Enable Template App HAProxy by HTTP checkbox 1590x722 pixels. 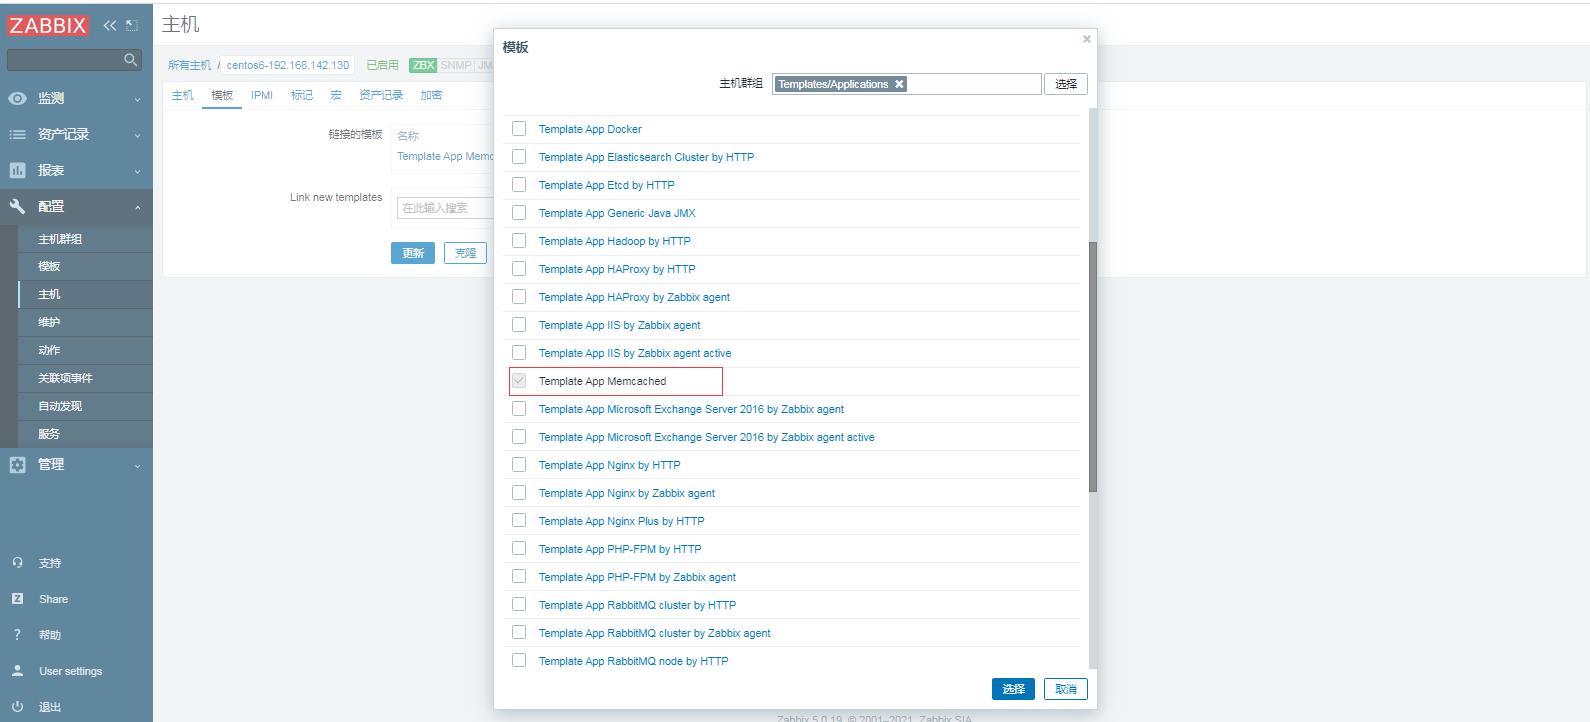519,268
